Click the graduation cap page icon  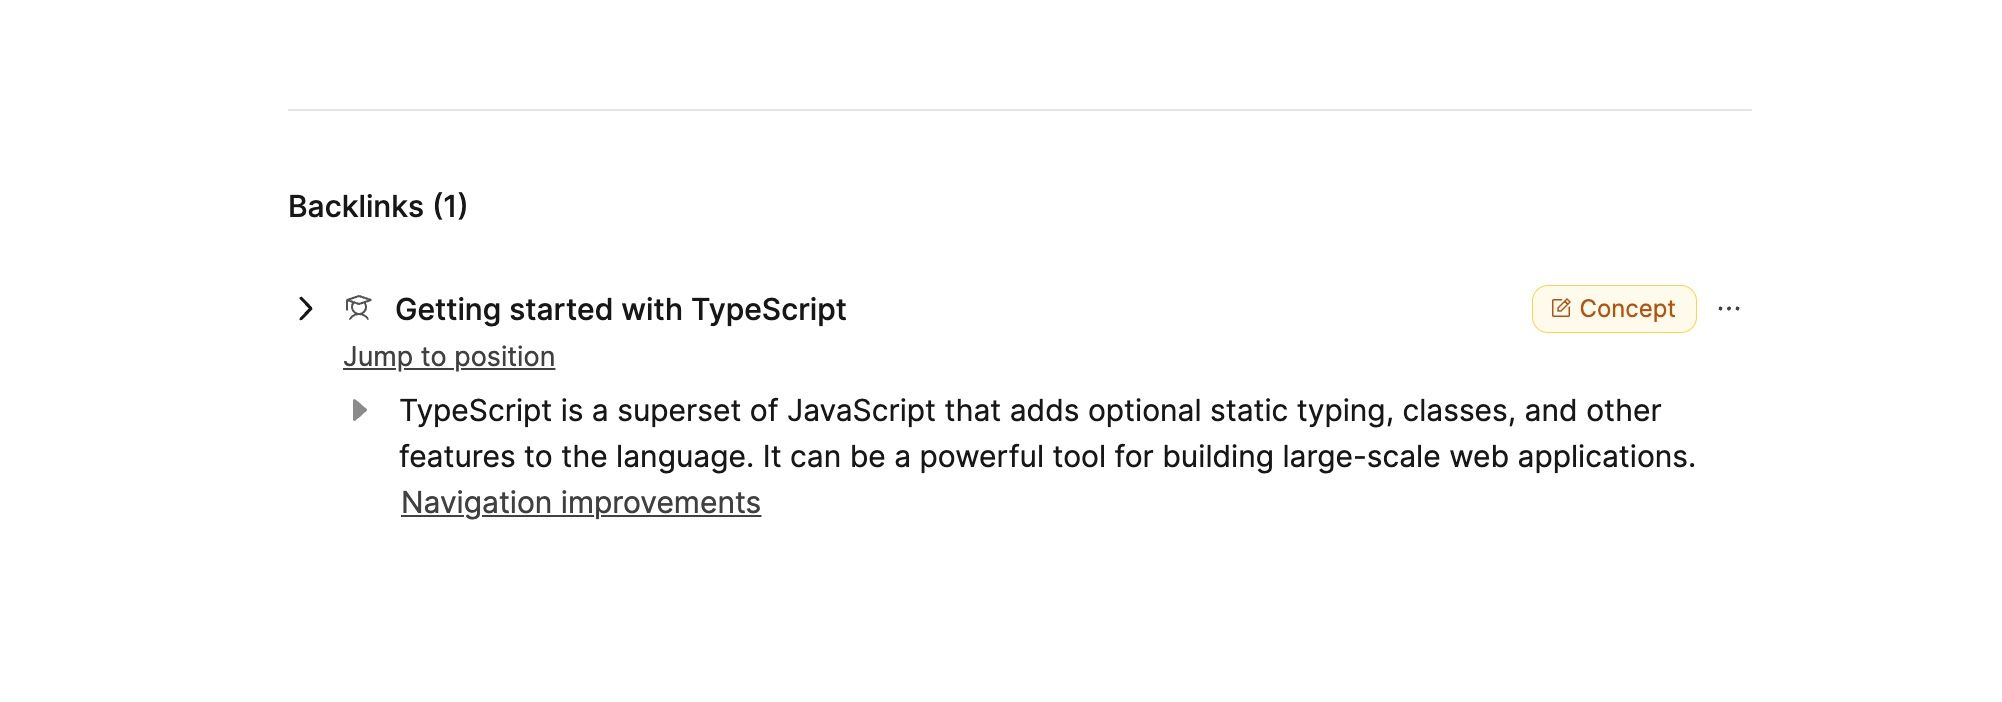click(358, 308)
